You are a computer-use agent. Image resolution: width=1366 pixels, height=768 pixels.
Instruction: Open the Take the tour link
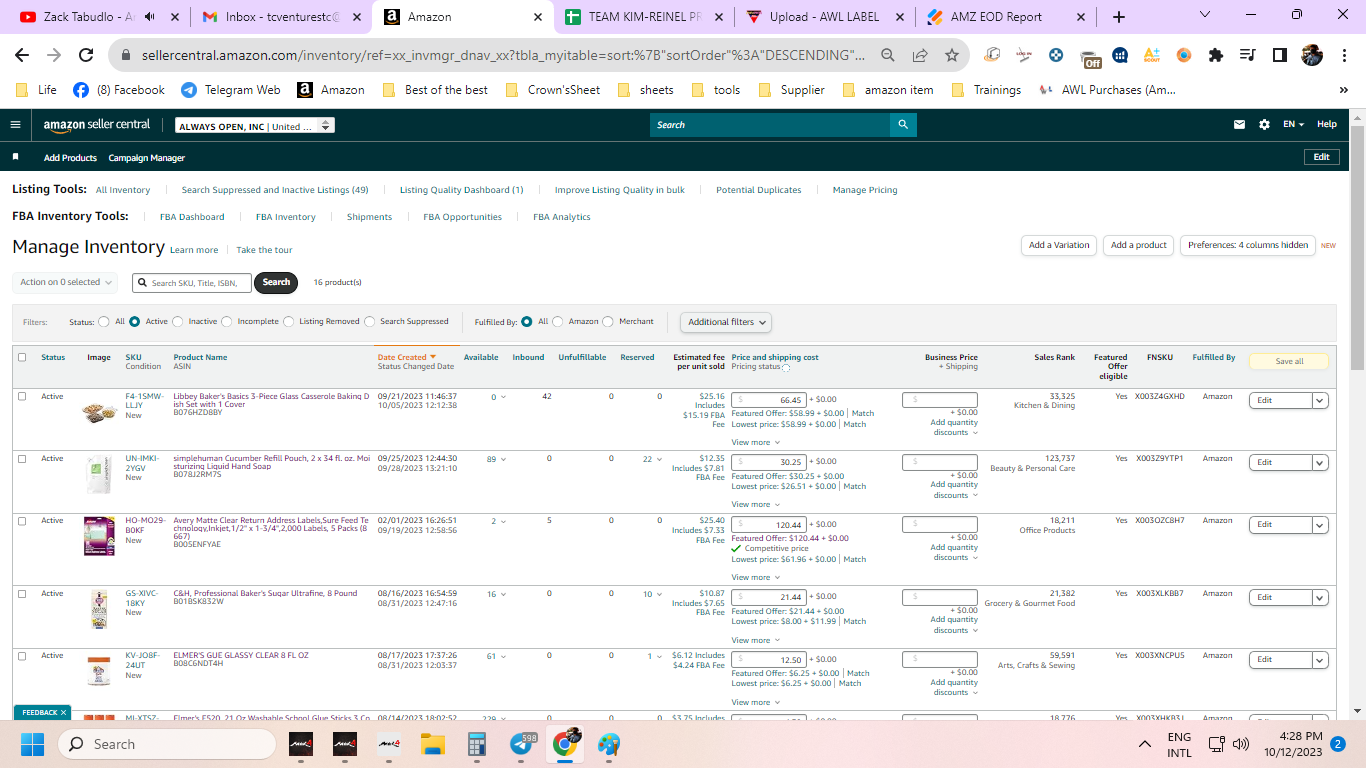[264, 250]
